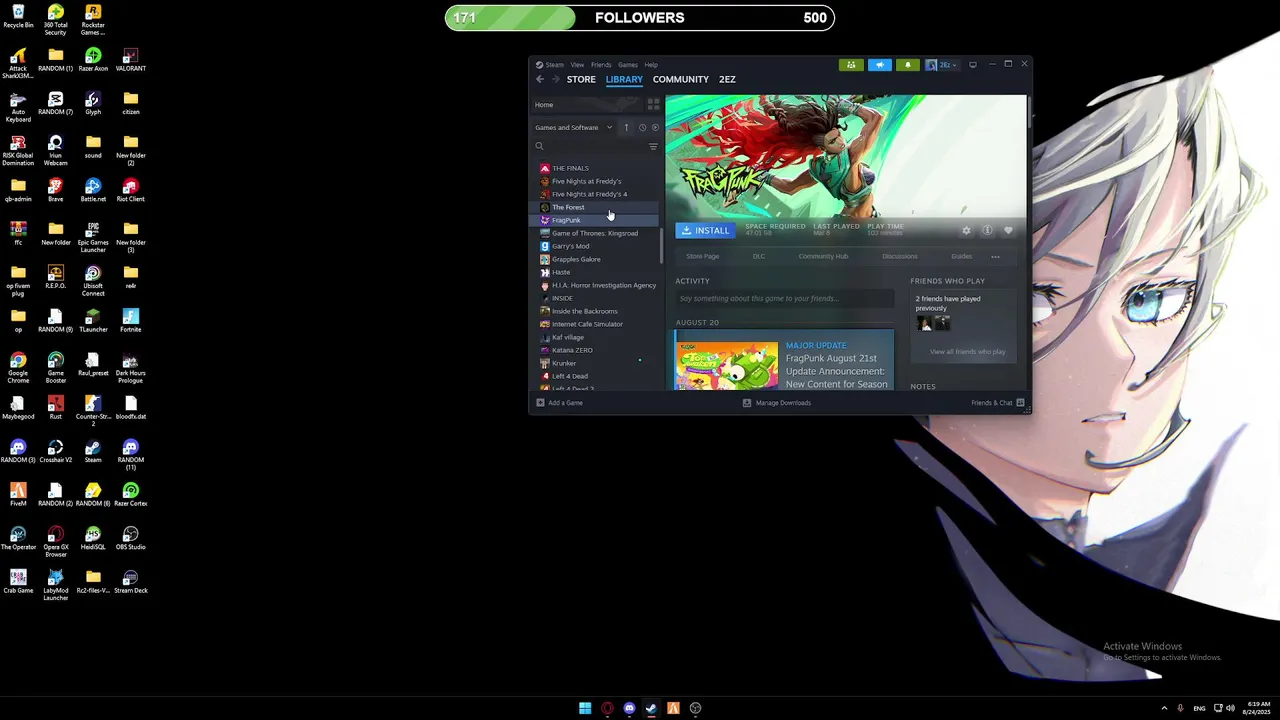Select THE FINALS in game list
This screenshot has width=1280, height=720.
click(595, 168)
